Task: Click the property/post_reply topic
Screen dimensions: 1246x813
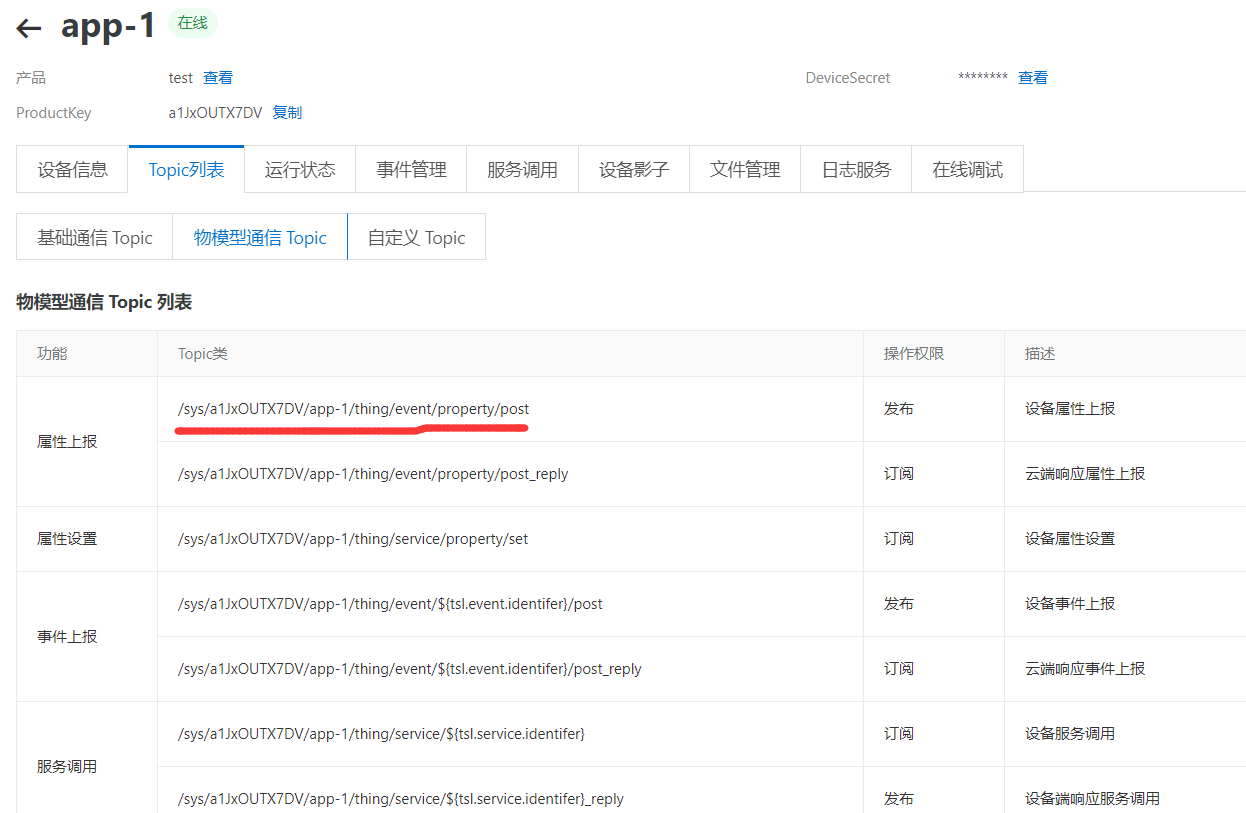Action: tap(372, 473)
